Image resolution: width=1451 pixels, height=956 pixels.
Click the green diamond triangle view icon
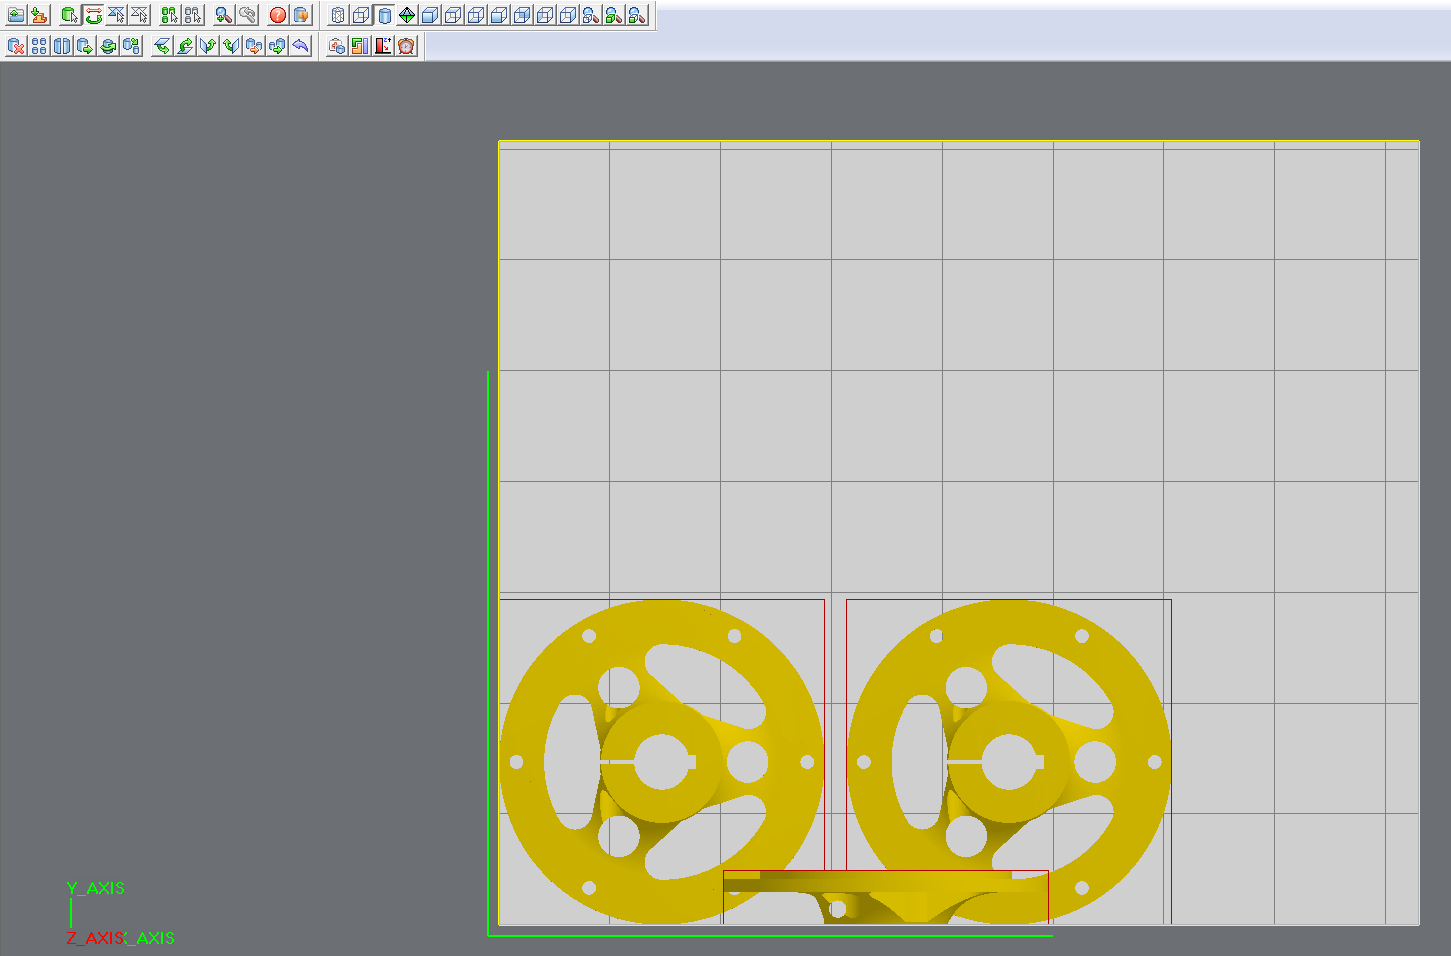[407, 15]
